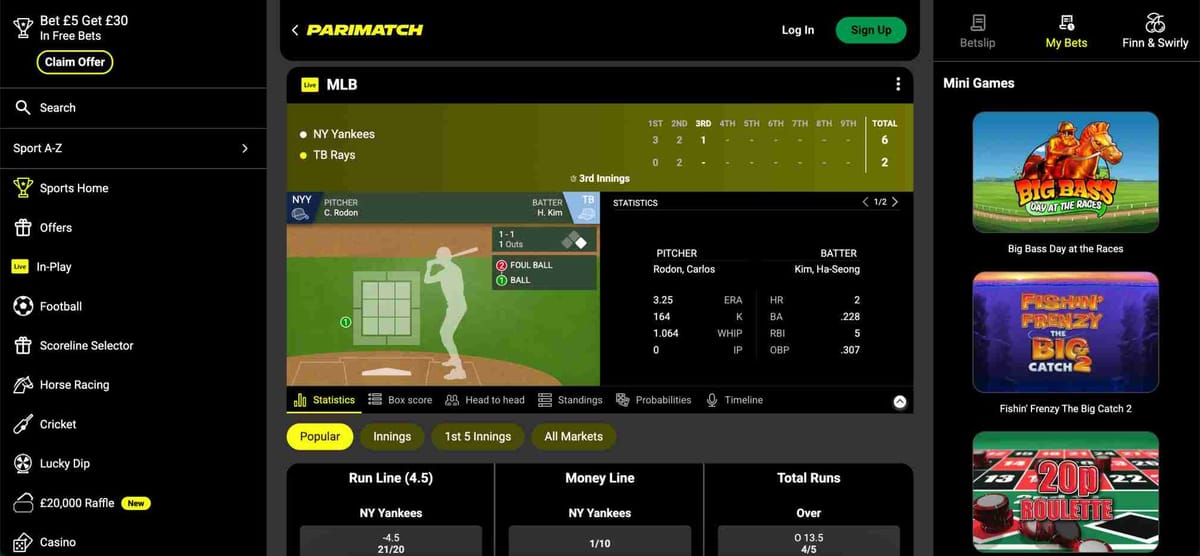1200x556 pixels.
Task: Click the FOUL BALL pitch entry
Action: (x=530, y=265)
